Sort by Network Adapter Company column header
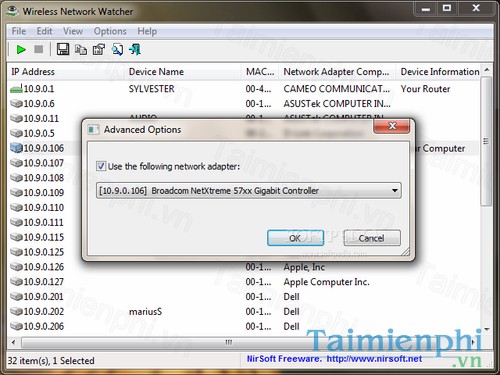The image size is (500, 375). coord(338,72)
